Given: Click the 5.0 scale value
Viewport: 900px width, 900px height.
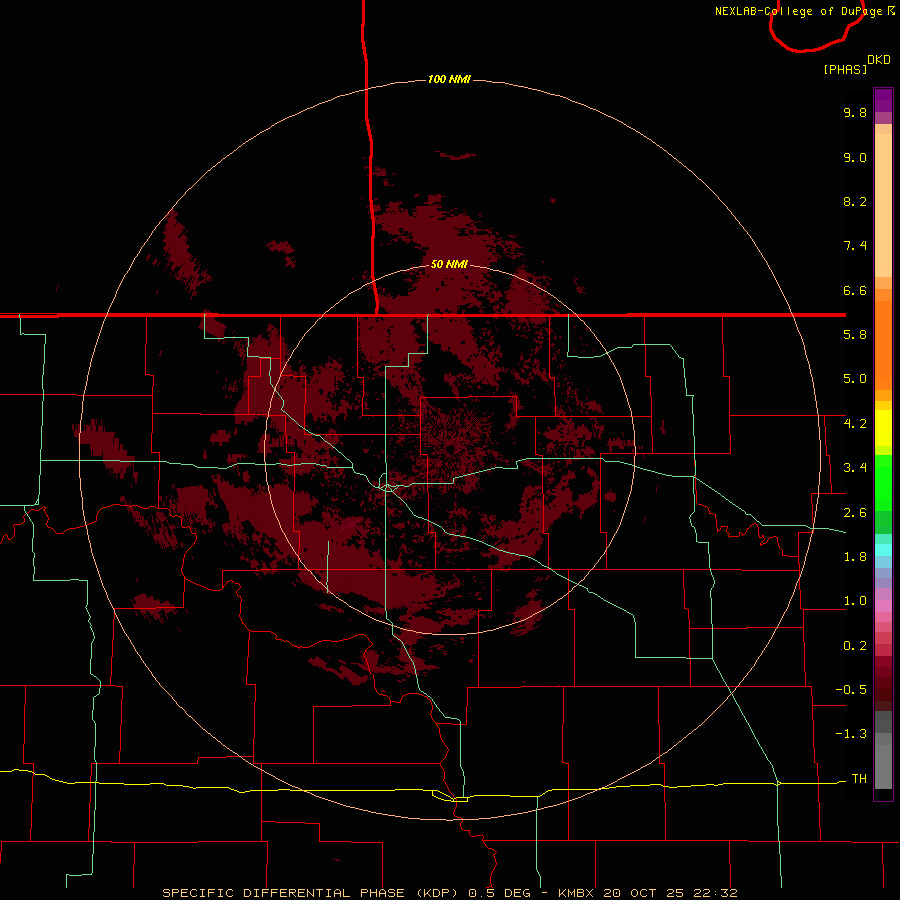Looking at the screenshot, I should 855,379.
